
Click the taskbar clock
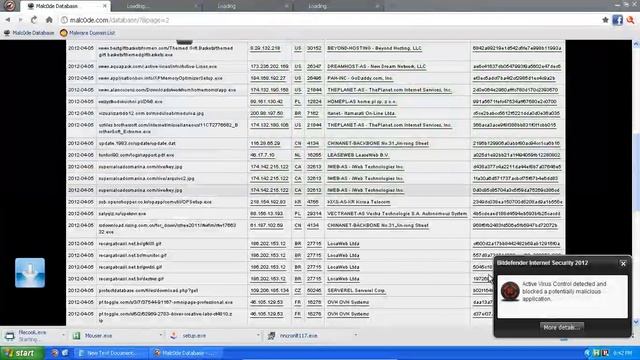623,353
